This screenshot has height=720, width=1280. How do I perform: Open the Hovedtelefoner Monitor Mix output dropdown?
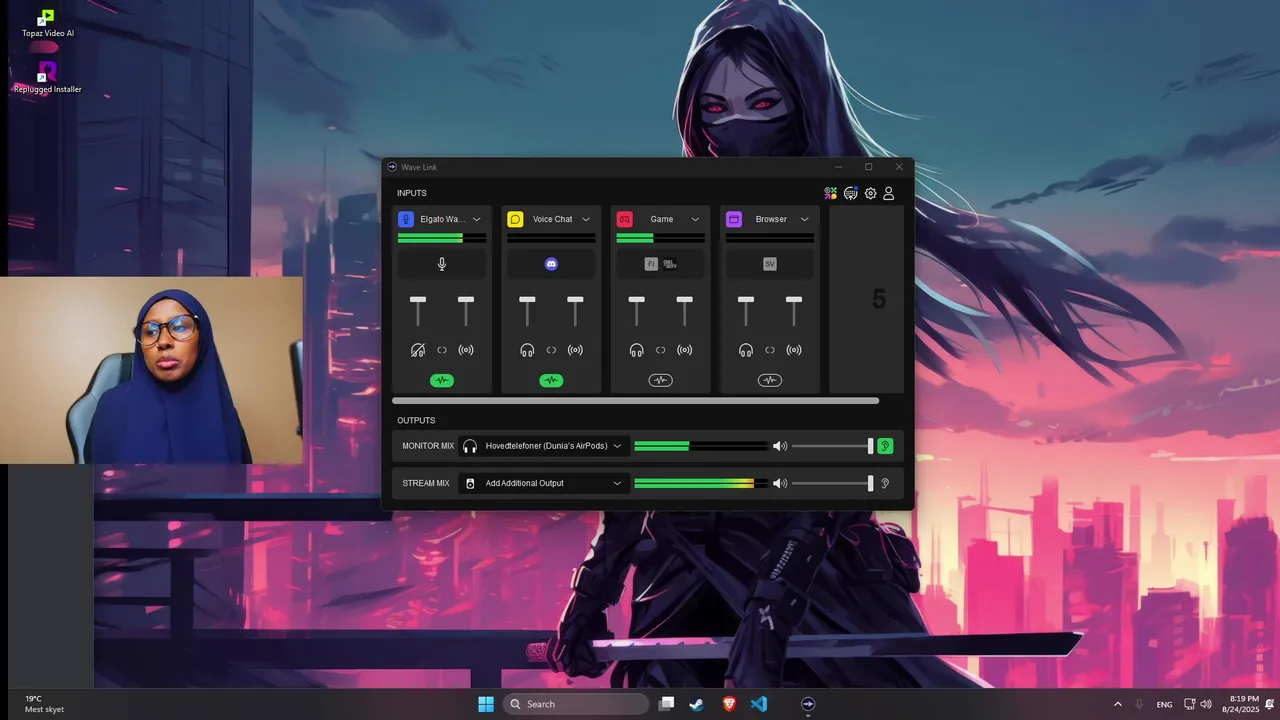[x=543, y=446]
